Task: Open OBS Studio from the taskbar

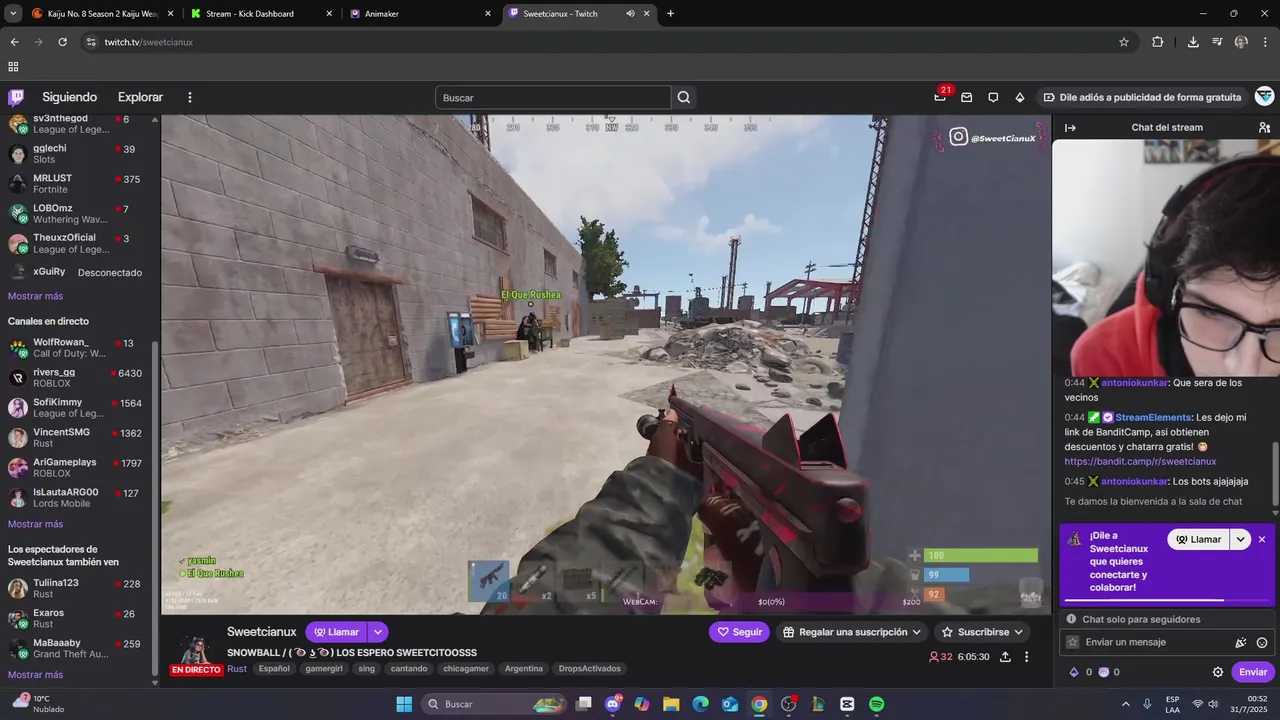Action: 788,704
